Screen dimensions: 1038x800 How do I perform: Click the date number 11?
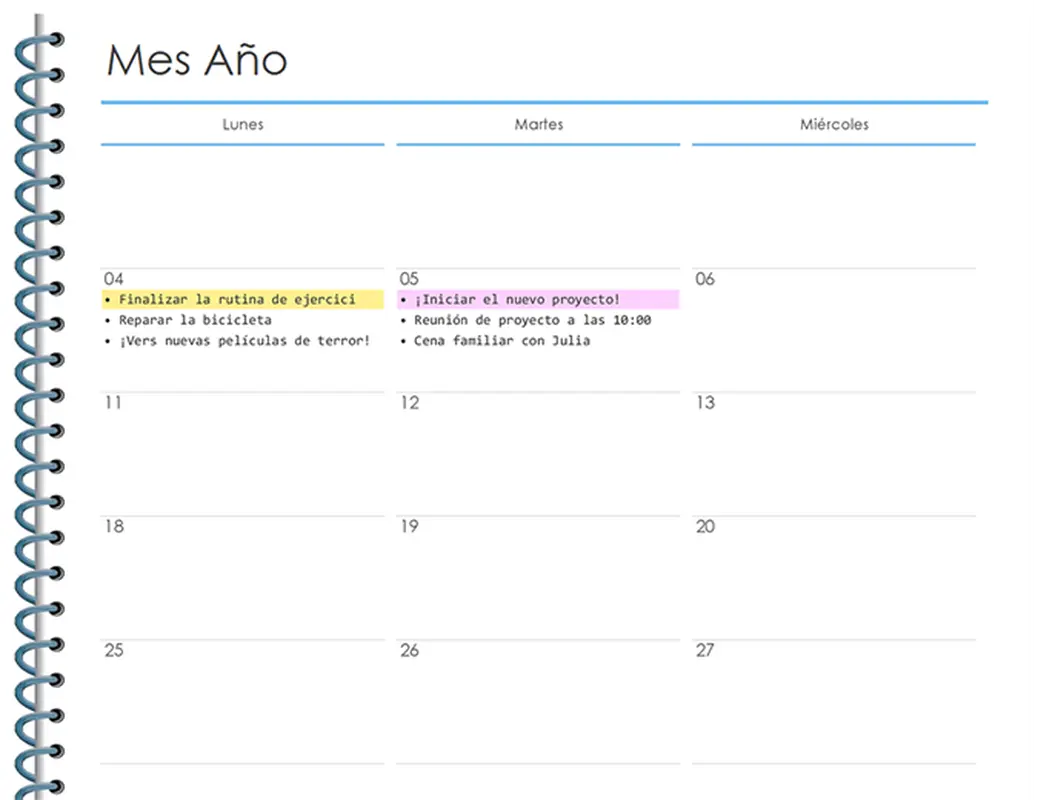tap(113, 403)
